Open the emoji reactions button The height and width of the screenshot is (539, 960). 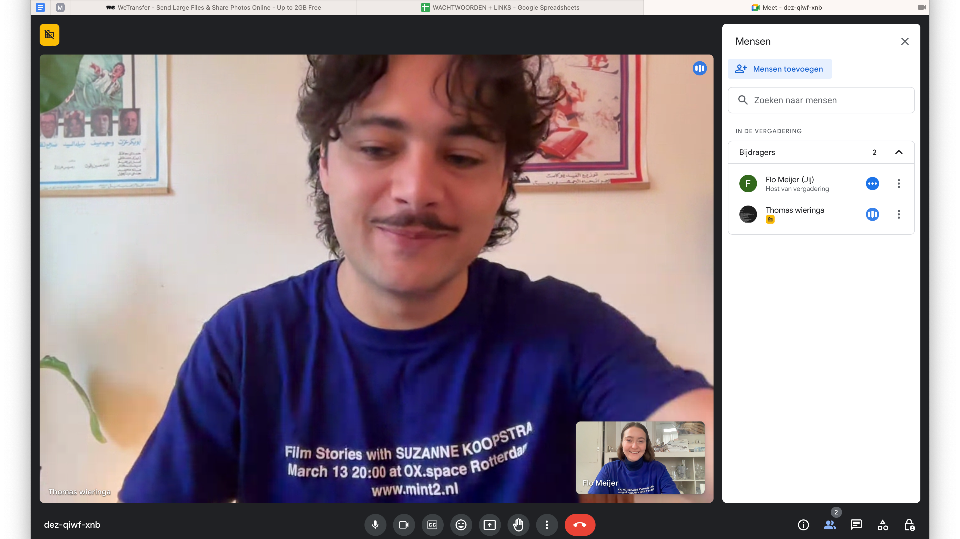pos(461,525)
